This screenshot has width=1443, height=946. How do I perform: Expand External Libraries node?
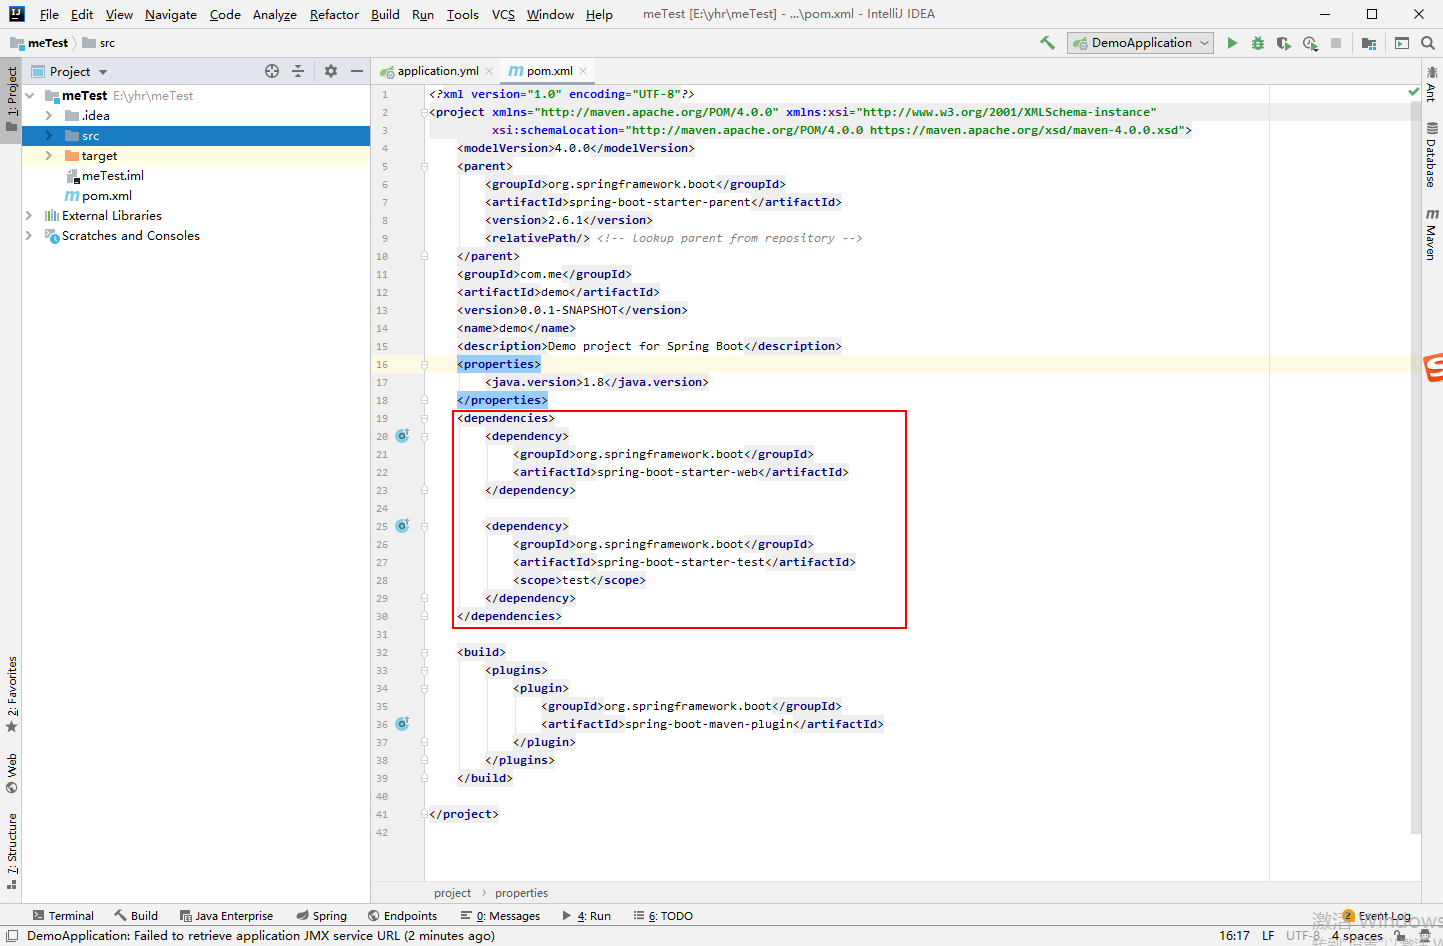click(x=29, y=216)
